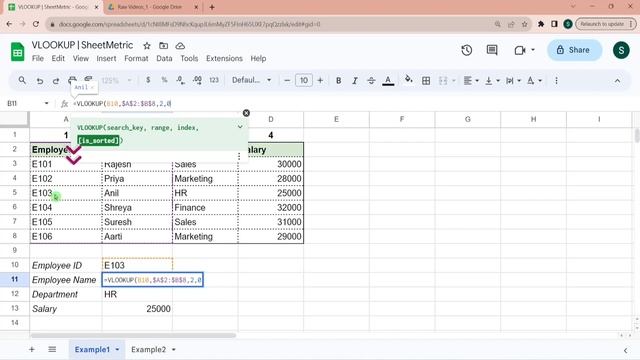This screenshot has height=360, width=640.
Task: Decrease font size with minus button
Action: [287, 80]
